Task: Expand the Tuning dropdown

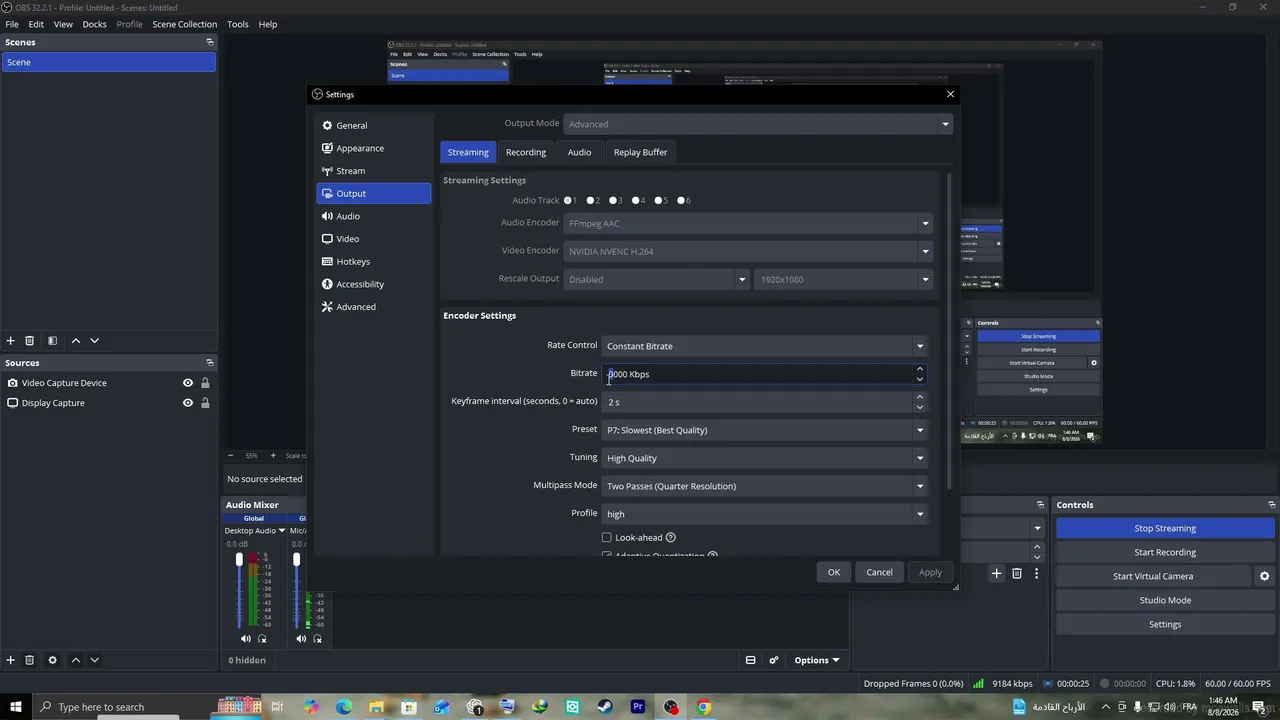Action: coord(765,458)
